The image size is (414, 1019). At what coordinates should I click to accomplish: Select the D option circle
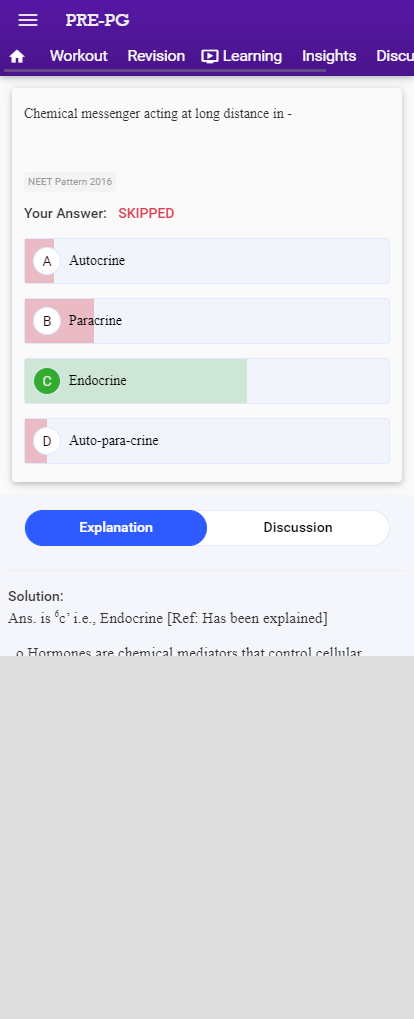point(47,441)
